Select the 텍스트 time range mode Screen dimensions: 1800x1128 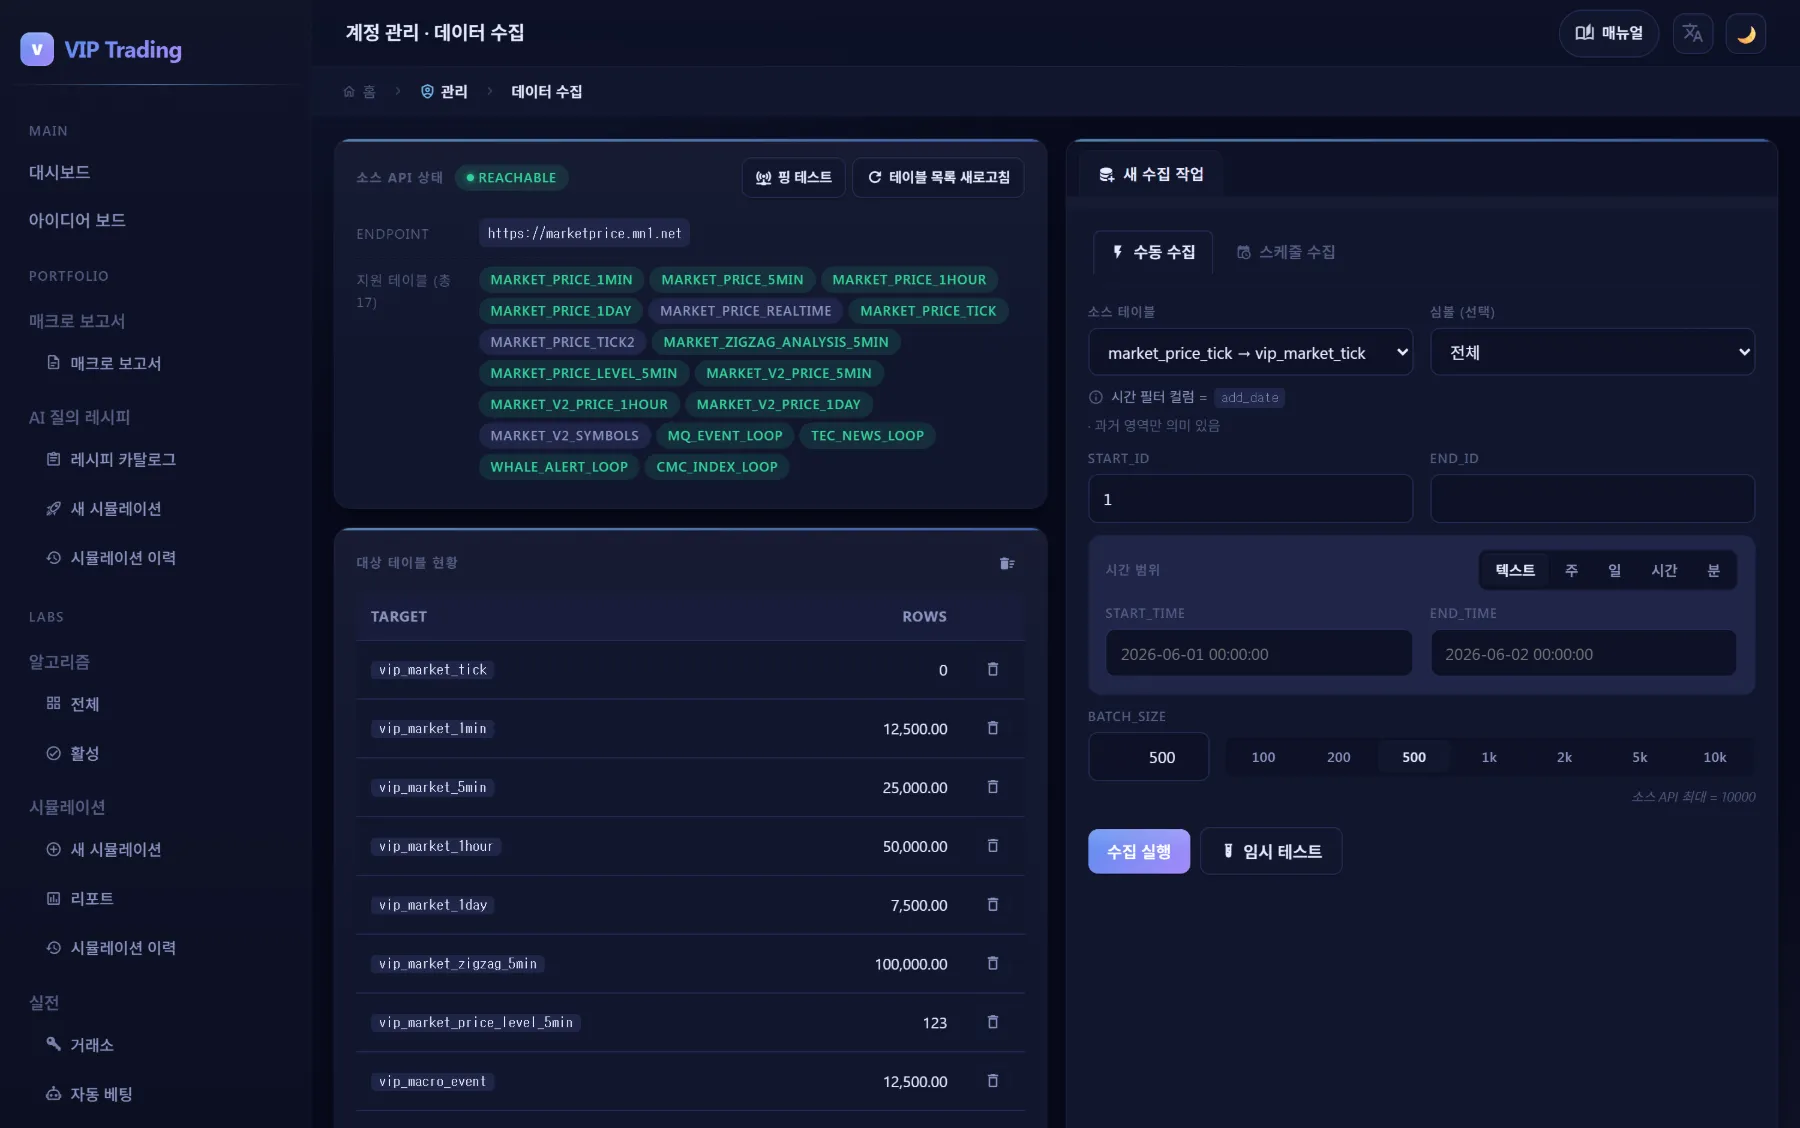pos(1515,570)
